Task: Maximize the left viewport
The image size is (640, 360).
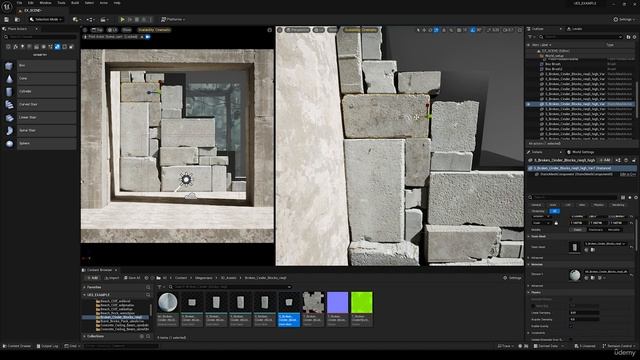Action: coord(269,30)
